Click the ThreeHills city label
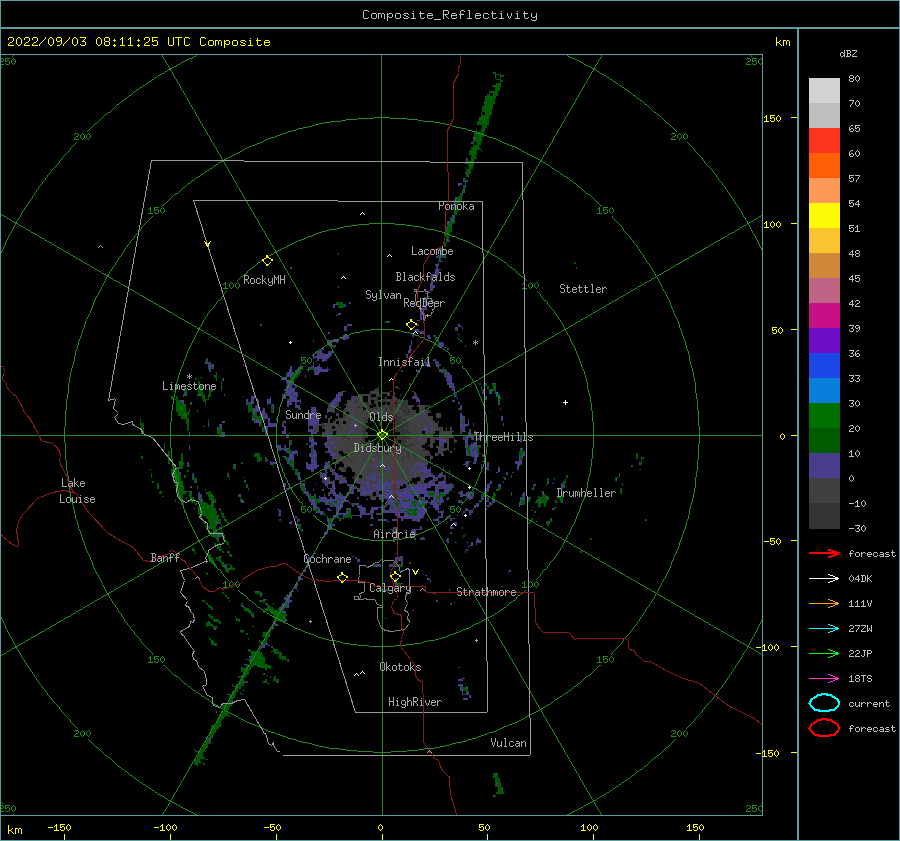Screen dimensions: 900x841 pos(503,437)
